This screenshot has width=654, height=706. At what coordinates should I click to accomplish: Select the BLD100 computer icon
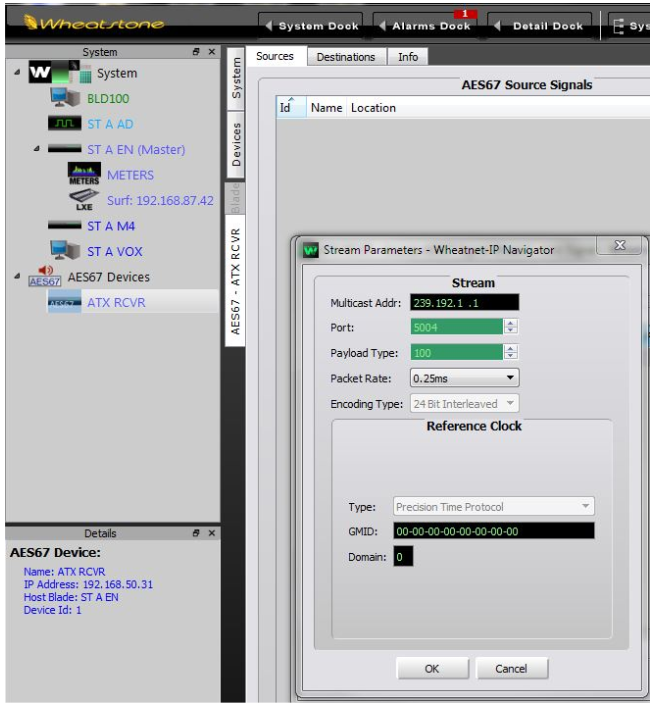click(x=65, y=98)
